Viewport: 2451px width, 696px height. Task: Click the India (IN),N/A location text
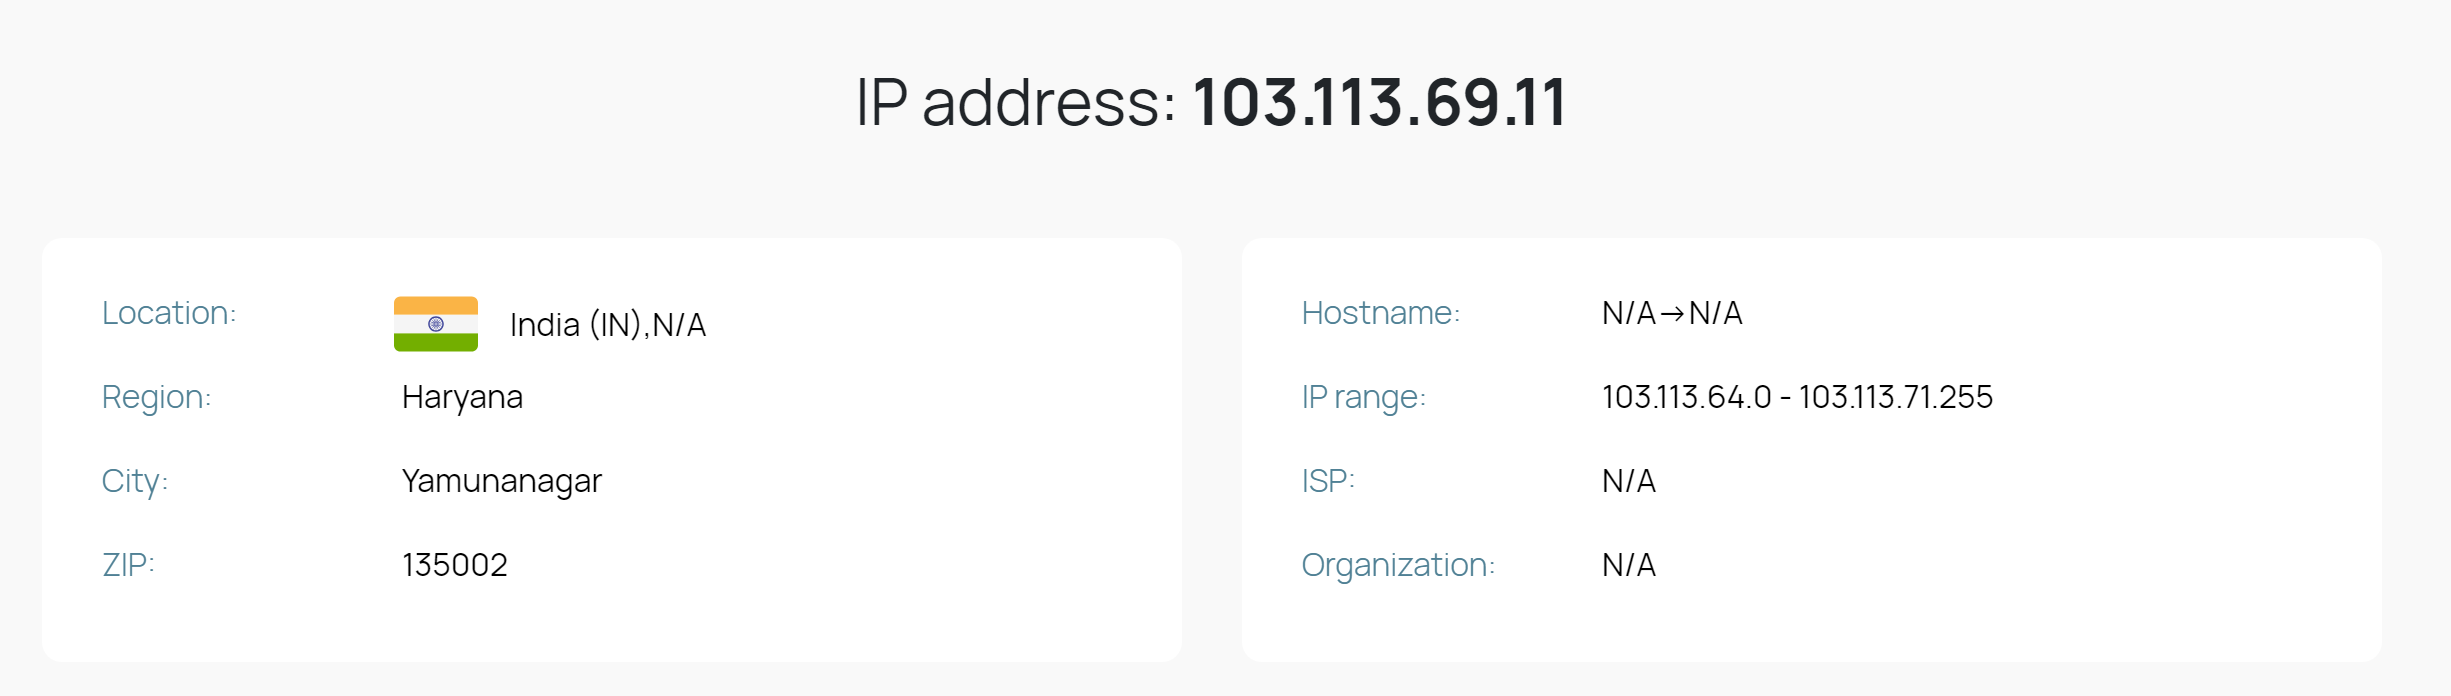pos(608,325)
